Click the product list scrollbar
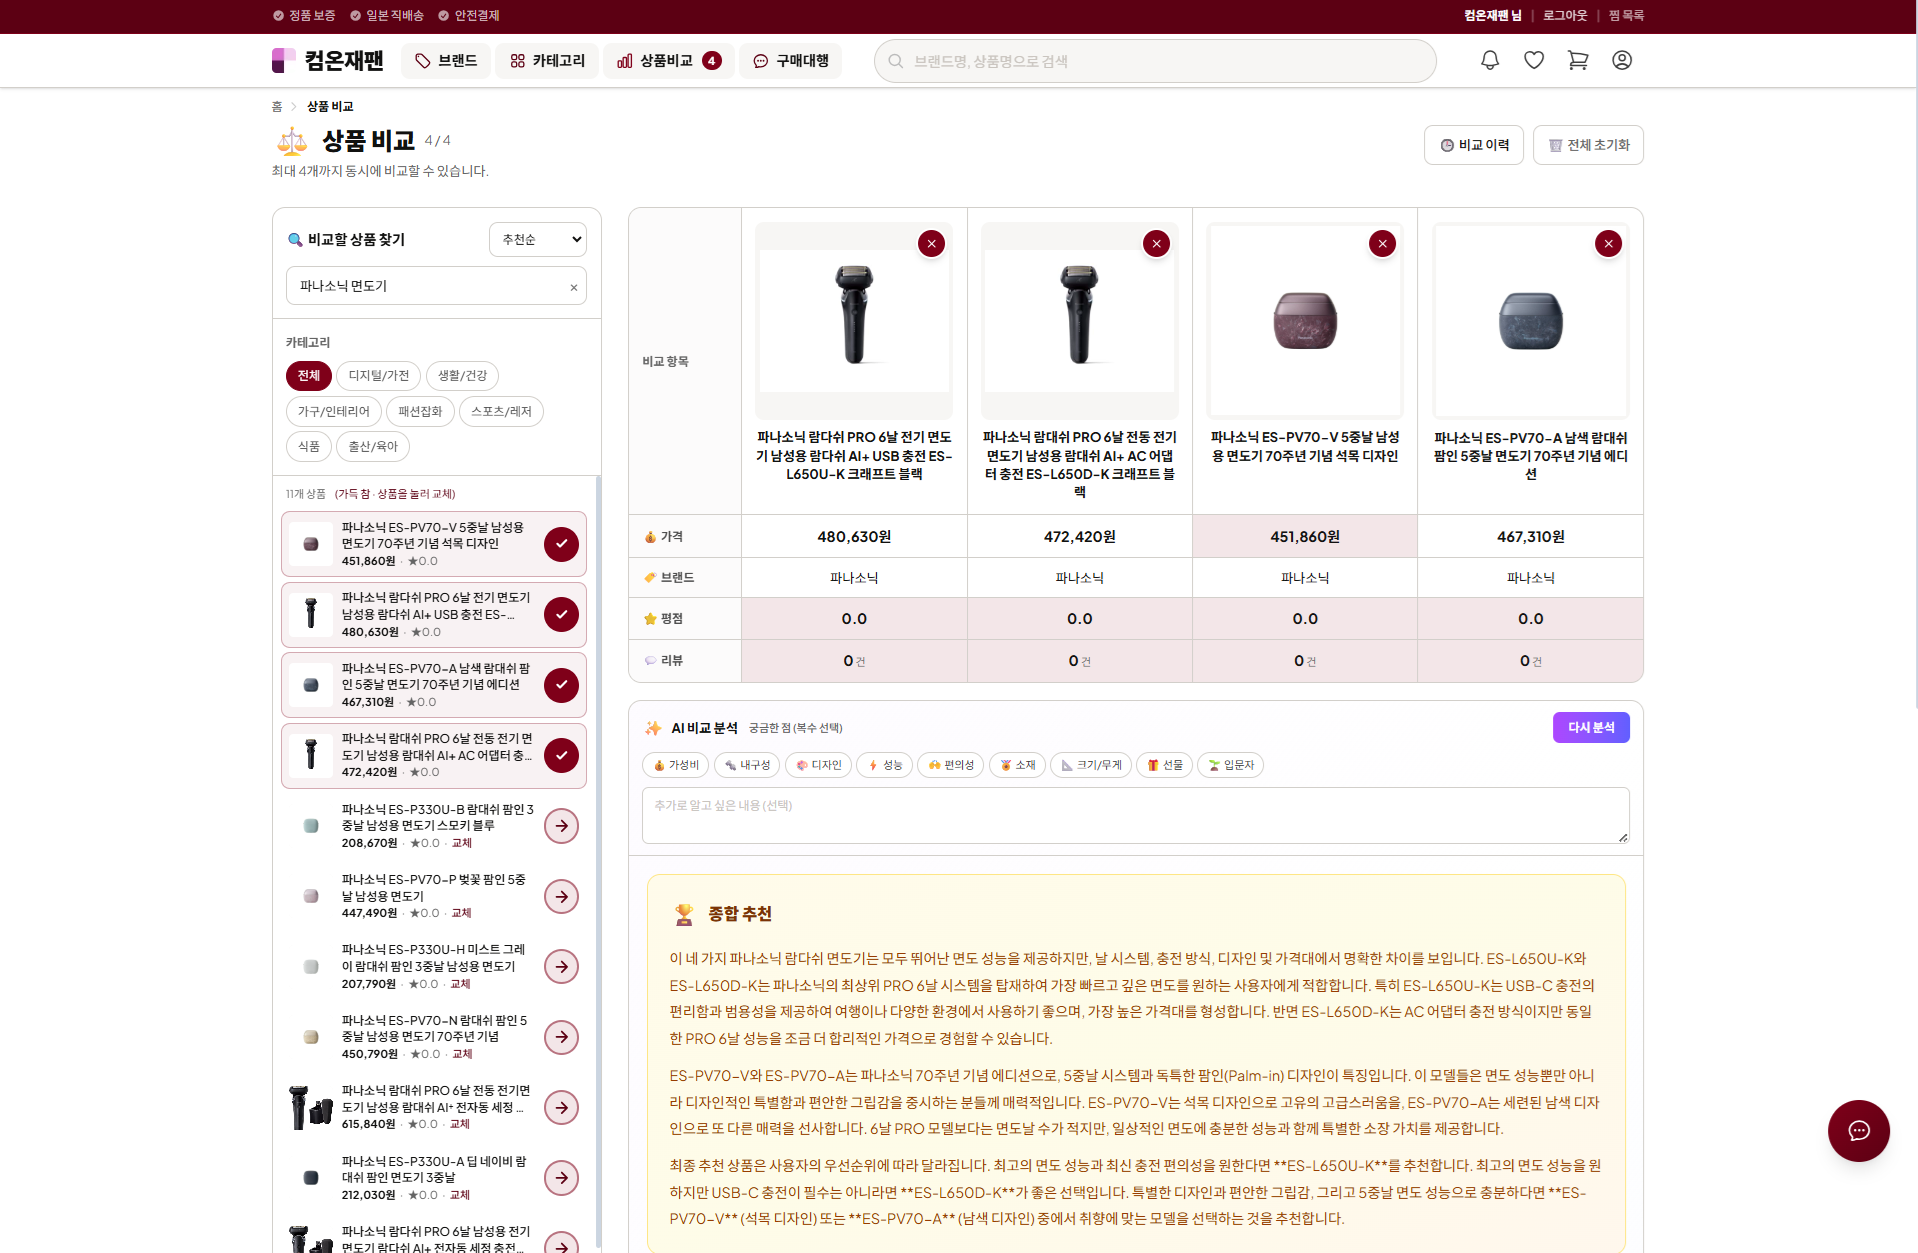 click(598, 860)
